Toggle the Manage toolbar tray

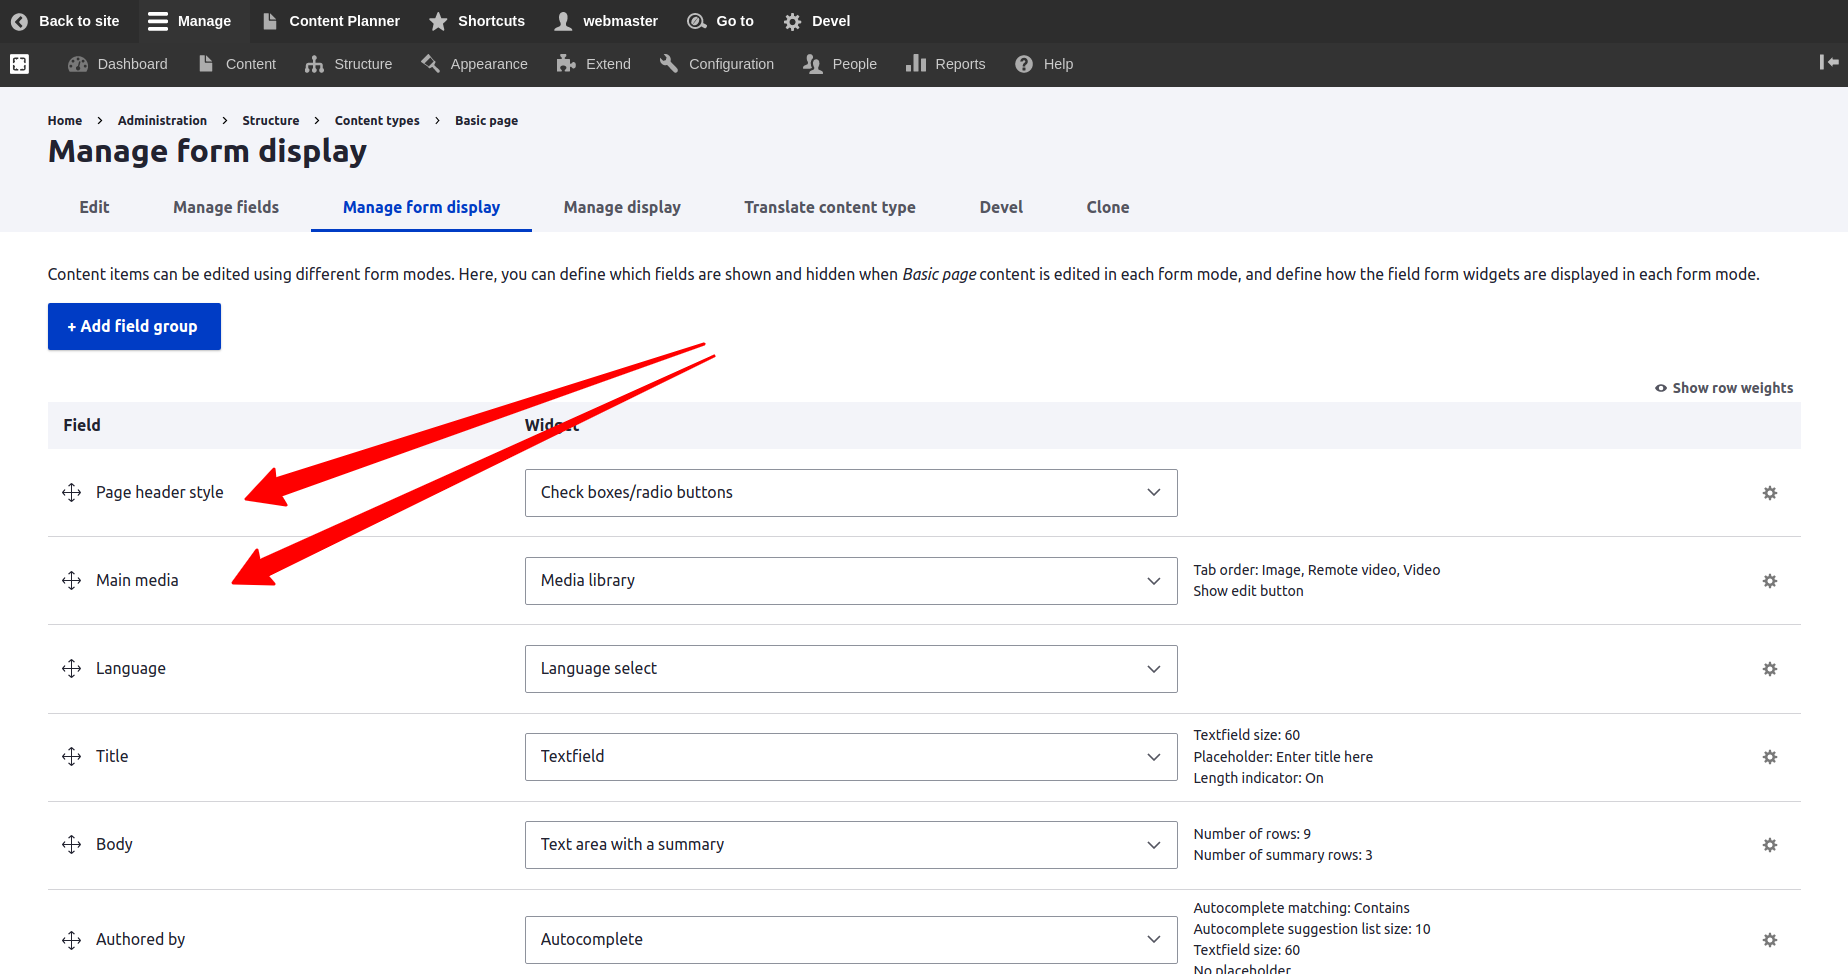point(189,21)
